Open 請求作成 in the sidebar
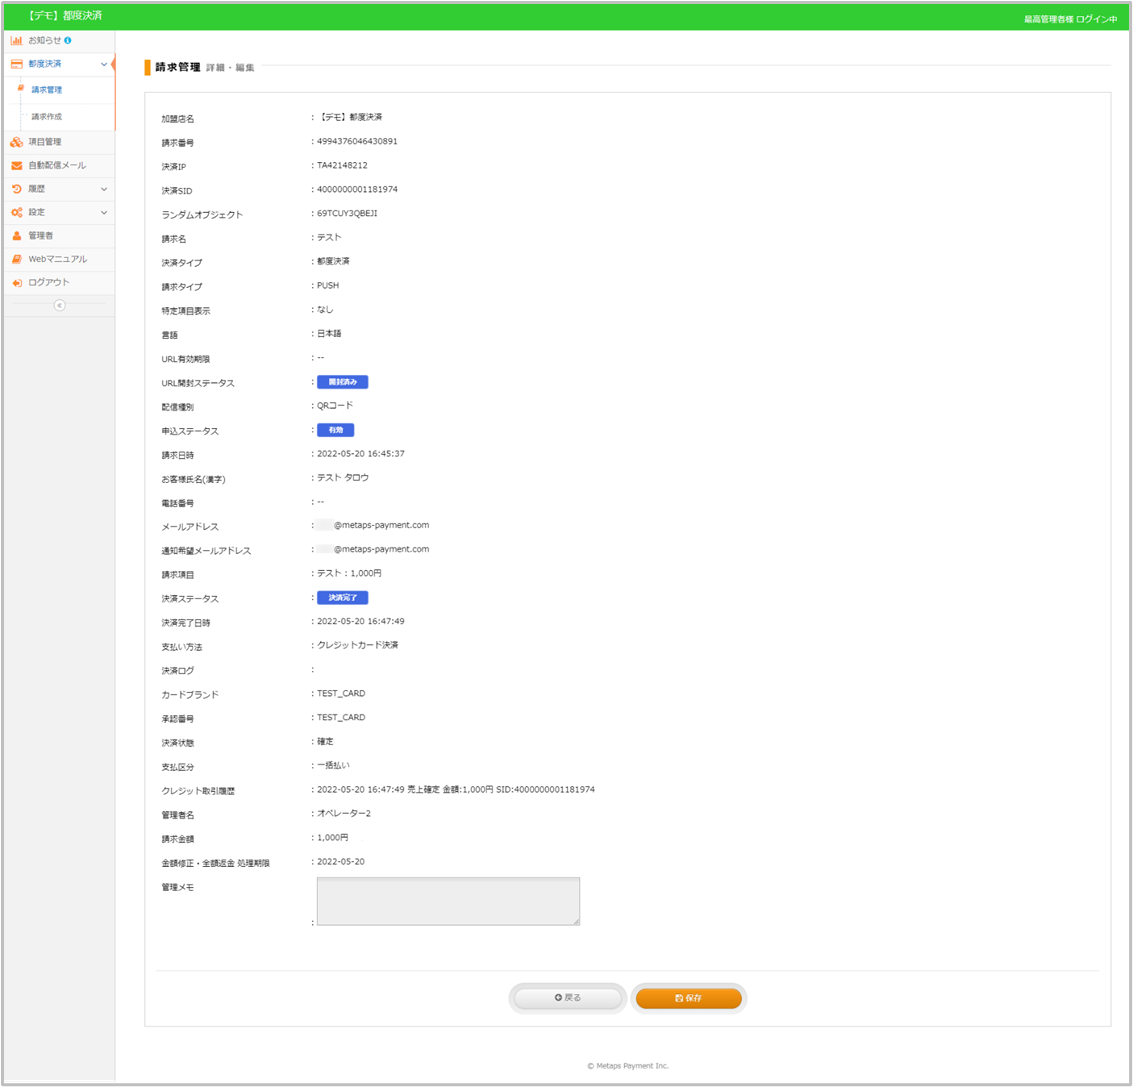 tap(46, 117)
